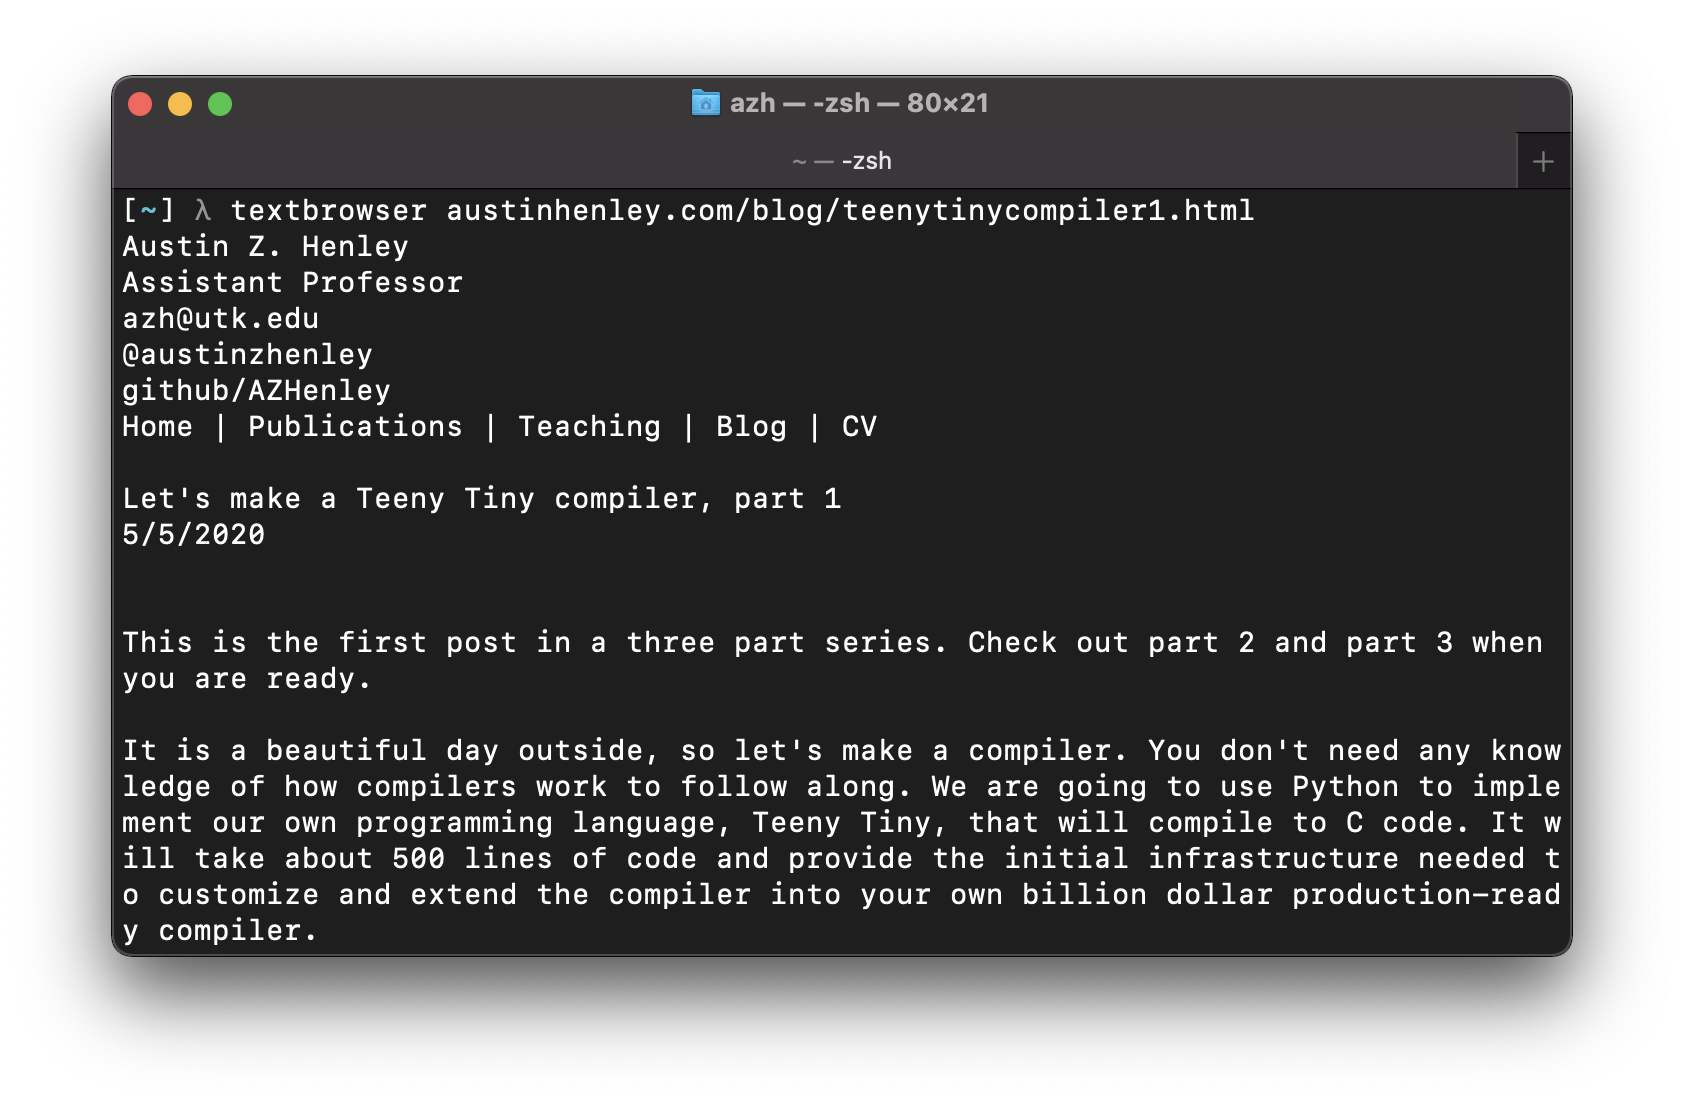Minimize the terminal with the yellow button
The image size is (1684, 1104).
180,104
